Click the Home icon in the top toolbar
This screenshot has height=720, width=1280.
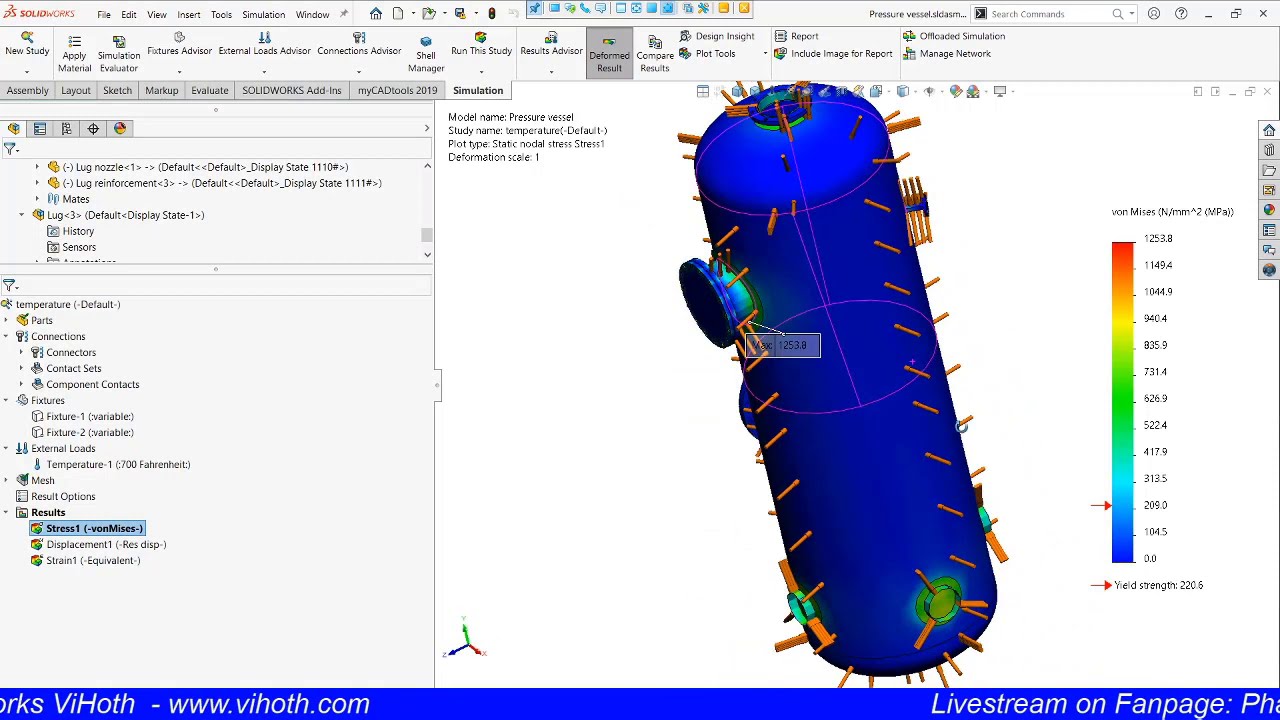(375, 13)
